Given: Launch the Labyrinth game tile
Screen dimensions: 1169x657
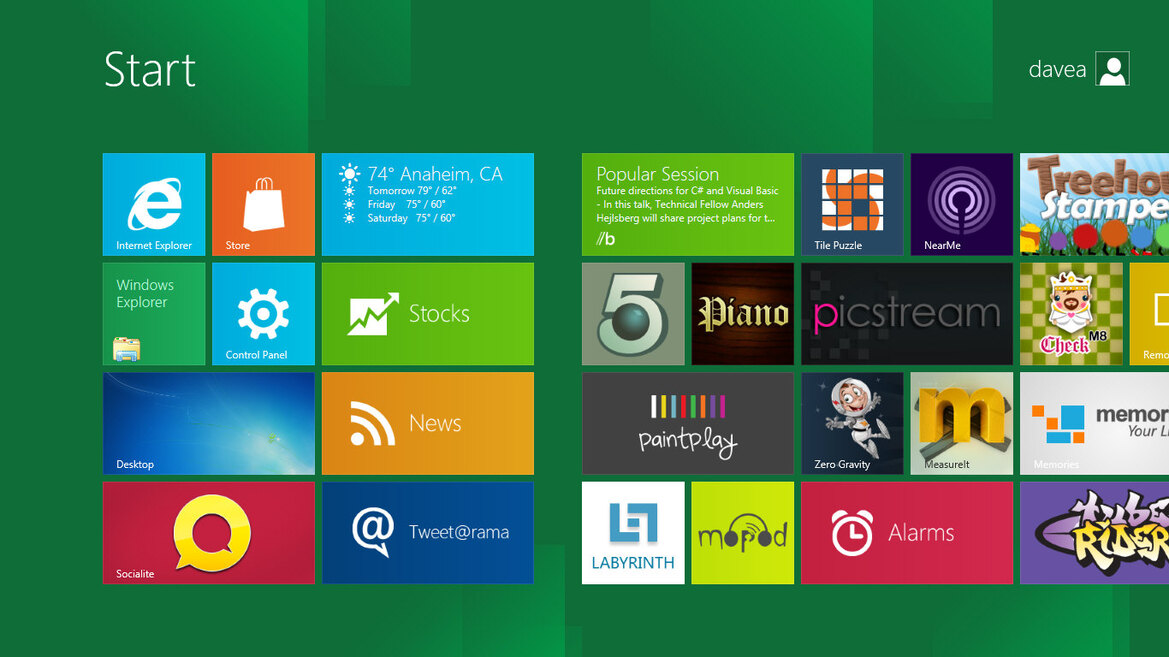Looking at the screenshot, I should pos(633,533).
